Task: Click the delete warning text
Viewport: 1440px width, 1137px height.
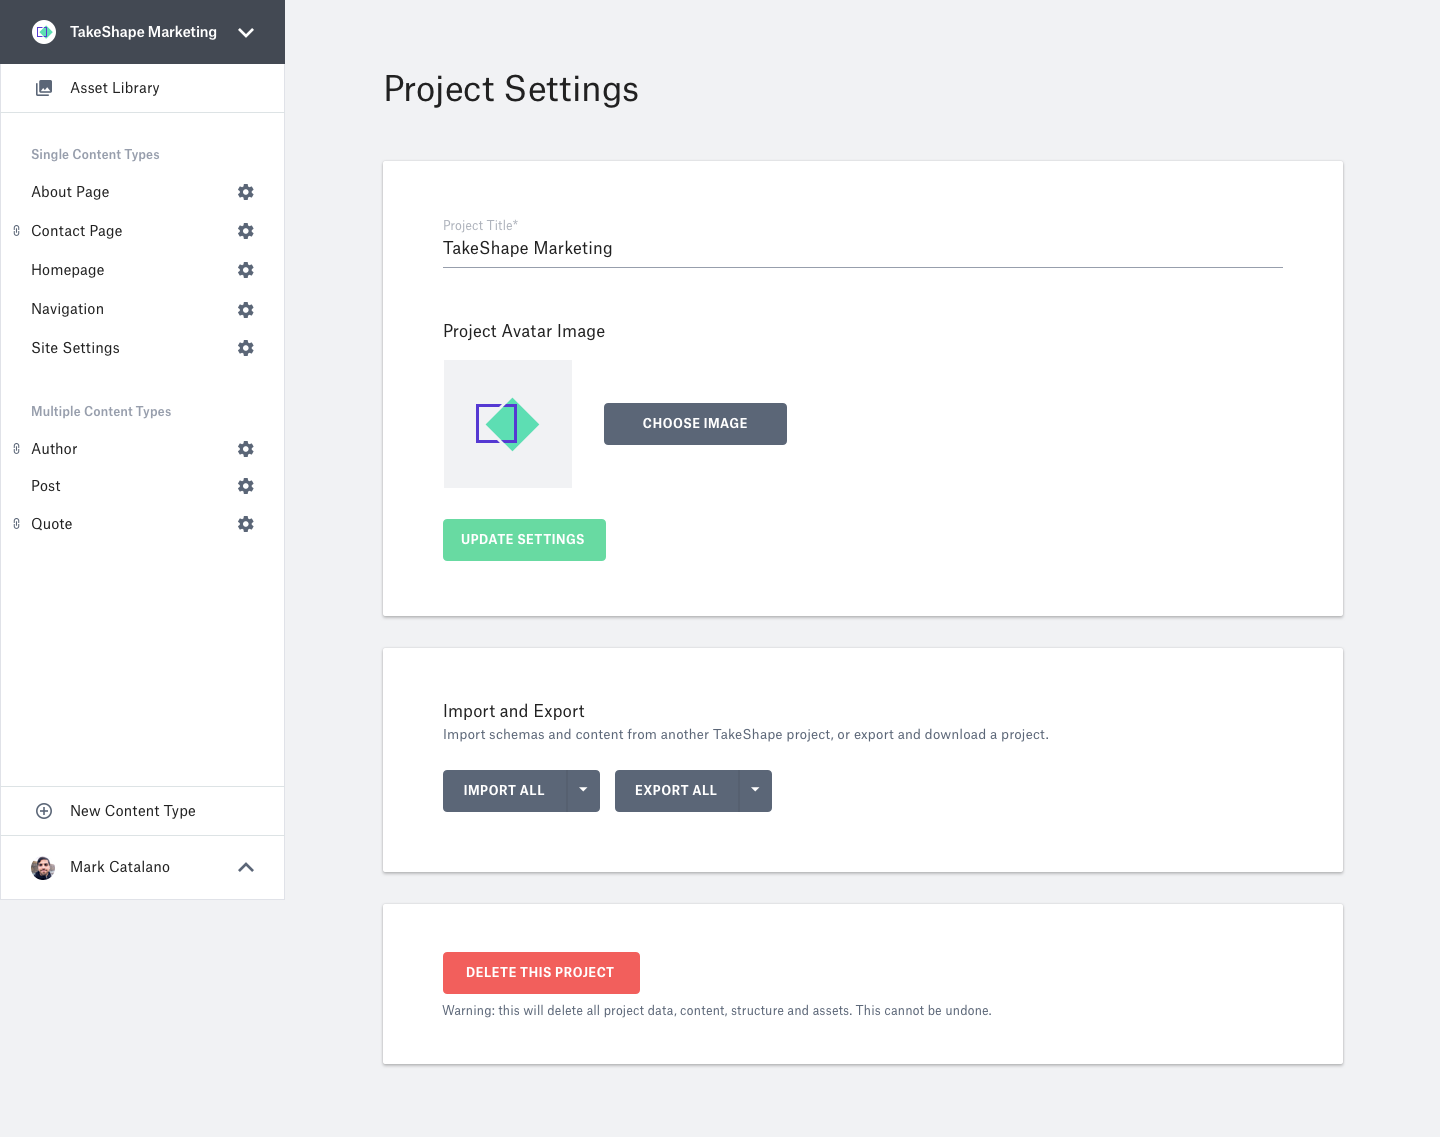Action: 717,1011
